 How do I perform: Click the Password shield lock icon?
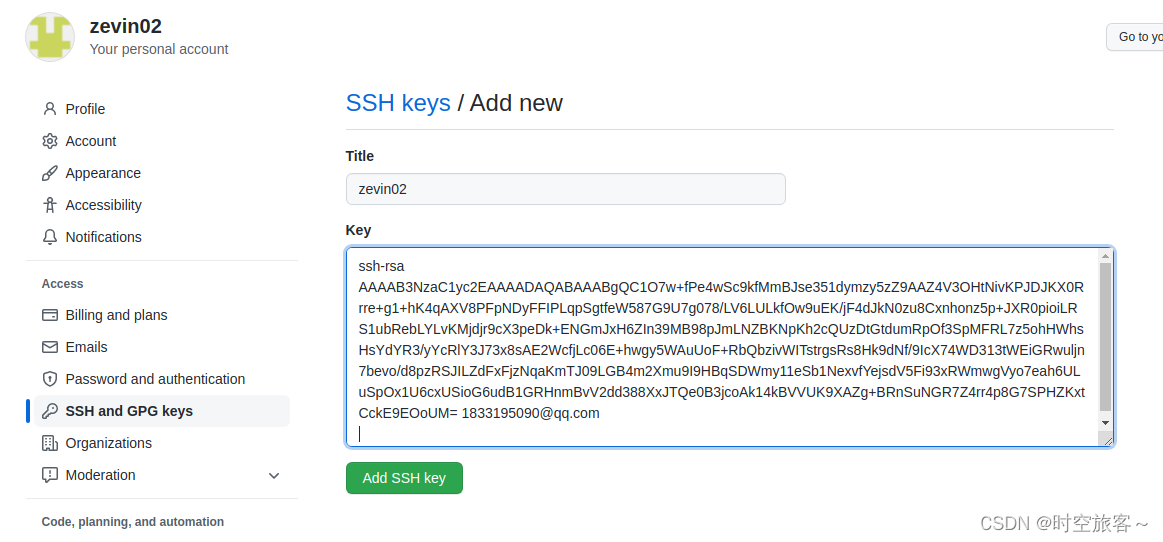coord(50,379)
